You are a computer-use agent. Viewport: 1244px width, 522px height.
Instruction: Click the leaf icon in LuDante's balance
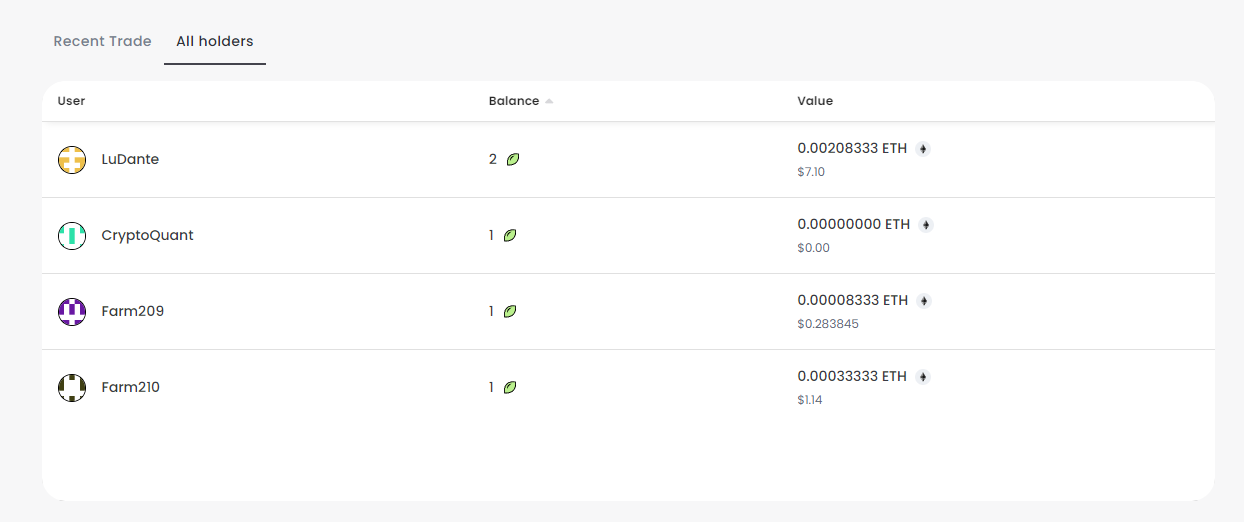pyautogui.click(x=513, y=159)
